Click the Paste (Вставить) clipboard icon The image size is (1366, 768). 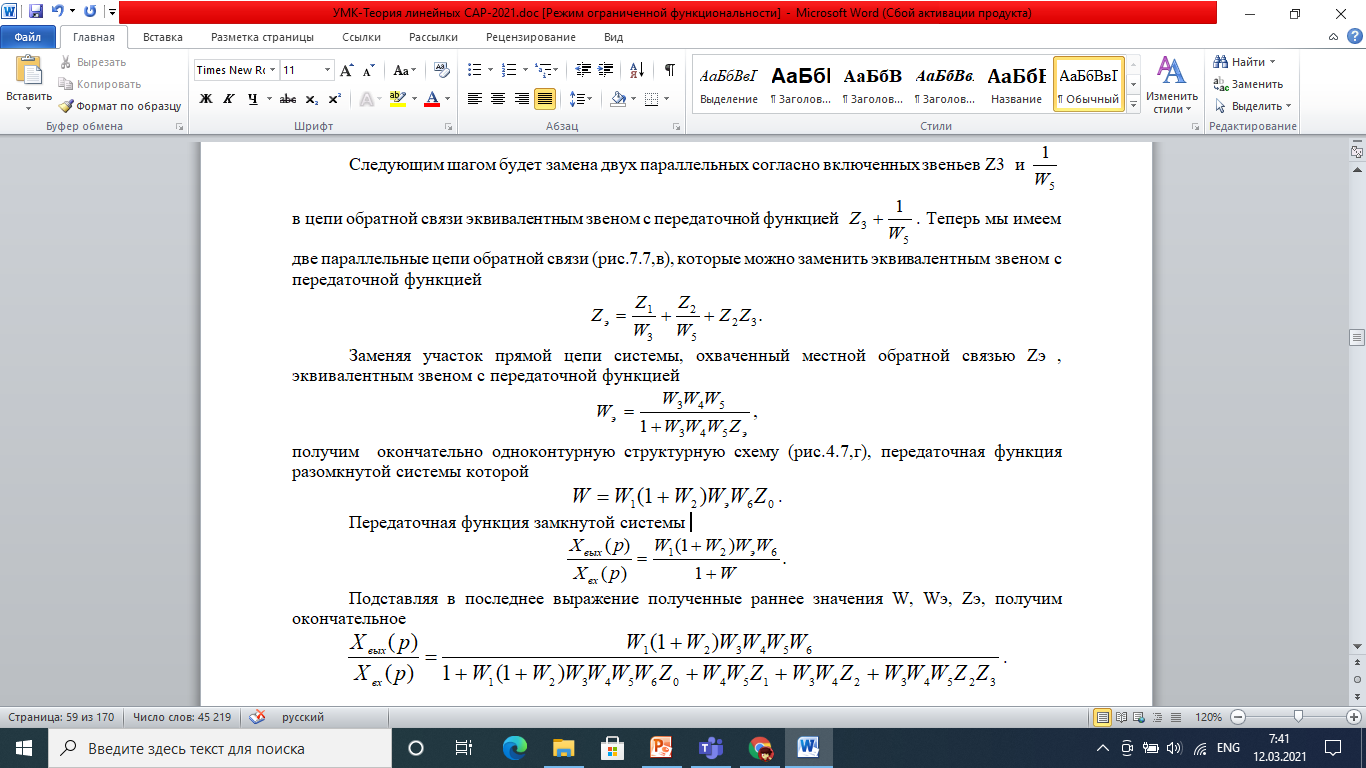[x=28, y=71]
